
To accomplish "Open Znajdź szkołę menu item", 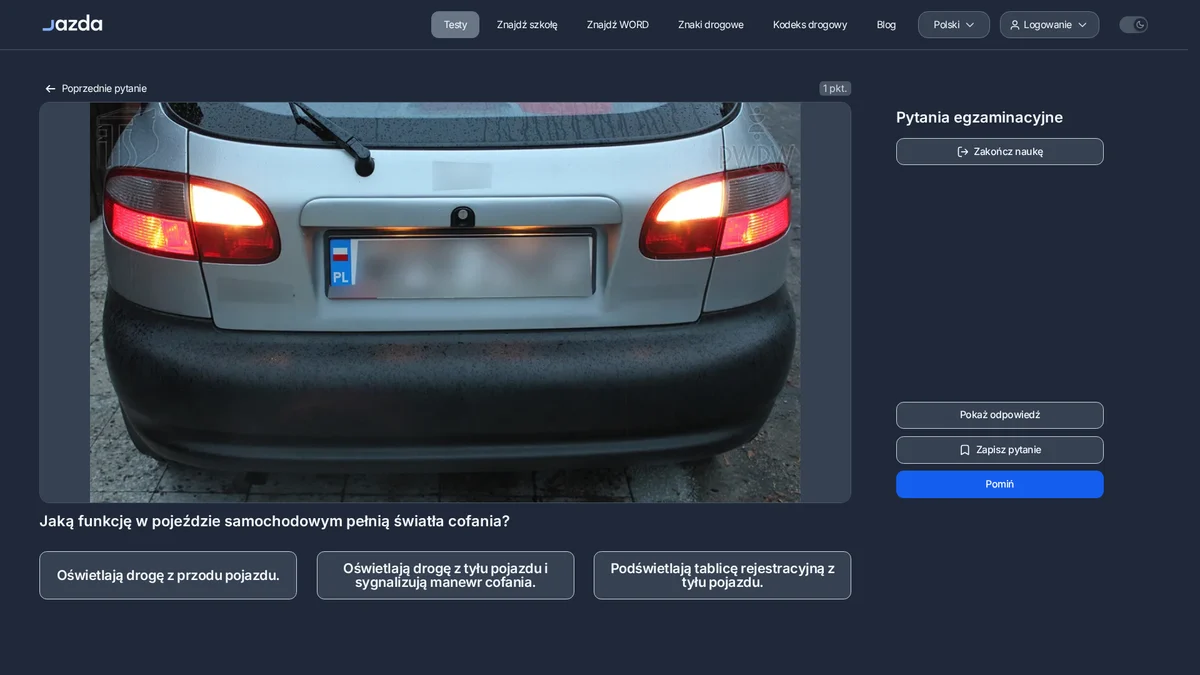I will click(527, 25).
